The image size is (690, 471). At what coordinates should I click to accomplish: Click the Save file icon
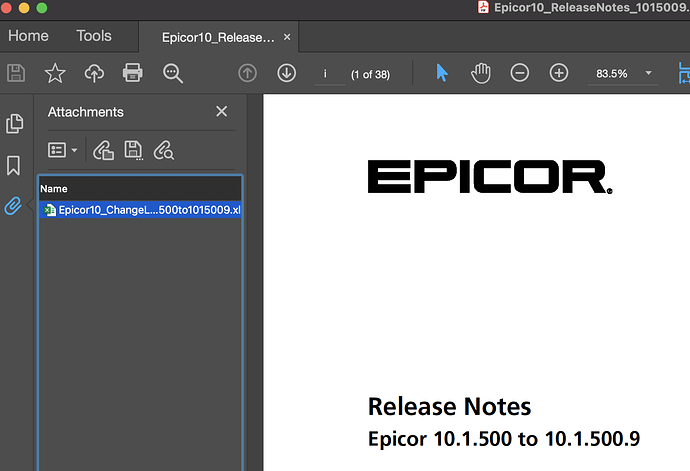(16, 73)
